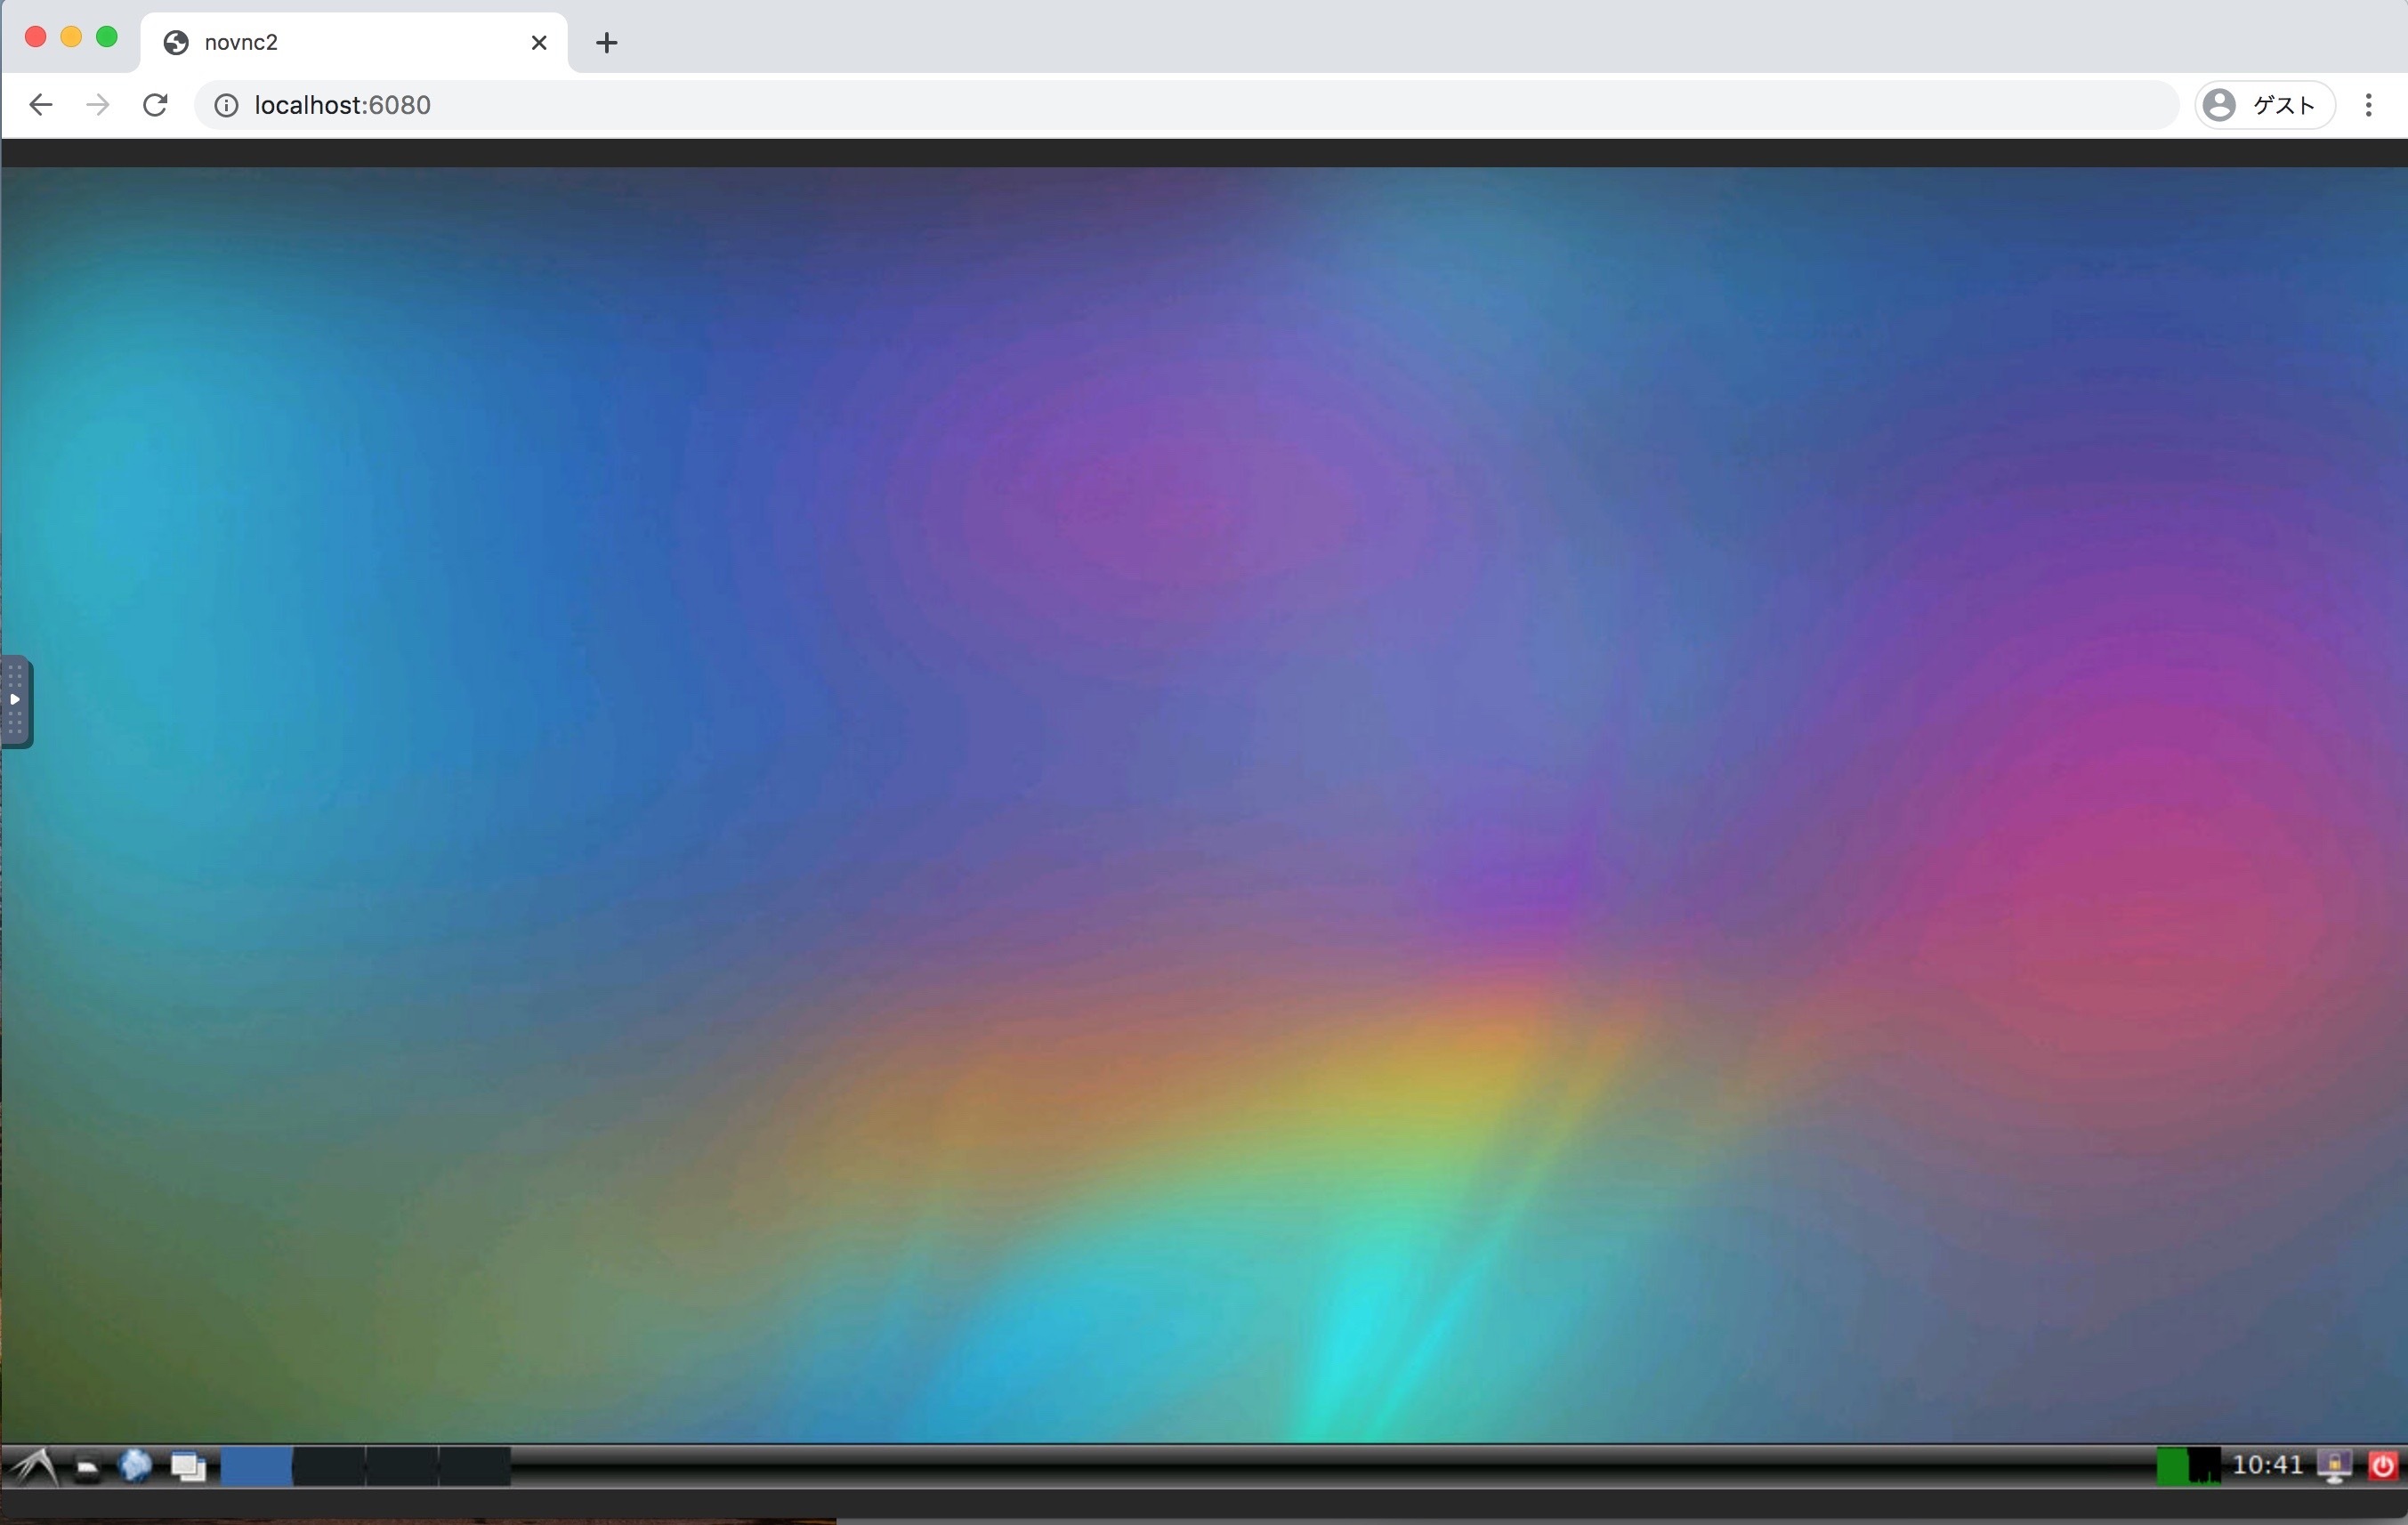Go back in browser history
This screenshot has height=1525, width=2408.
[40, 105]
